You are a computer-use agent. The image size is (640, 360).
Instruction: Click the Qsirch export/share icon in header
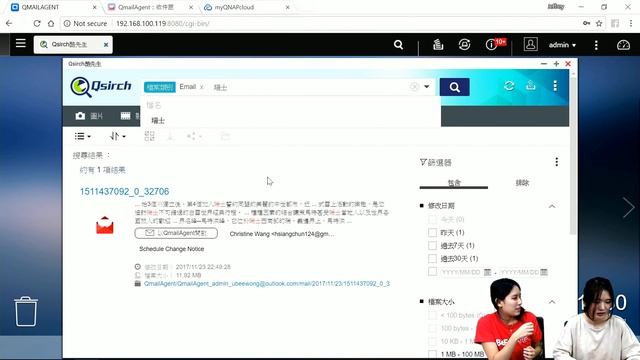(x=531, y=85)
